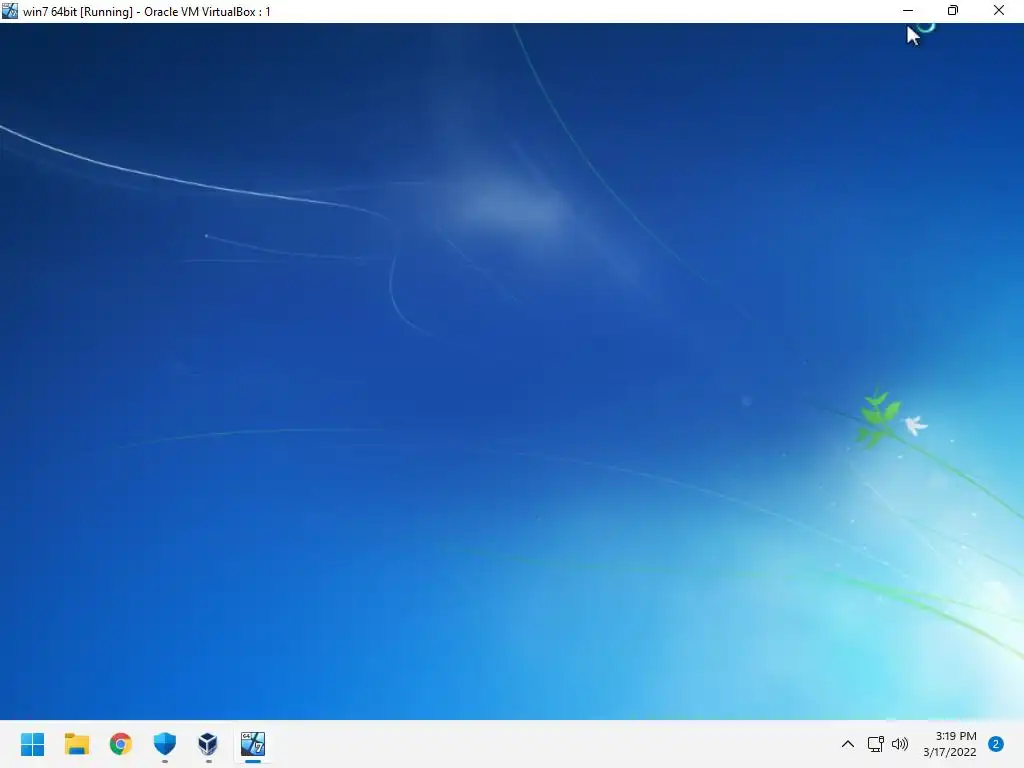This screenshot has height=768, width=1024.
Task: Show hidden system tray icons
Action: click(x=848, y=744)
